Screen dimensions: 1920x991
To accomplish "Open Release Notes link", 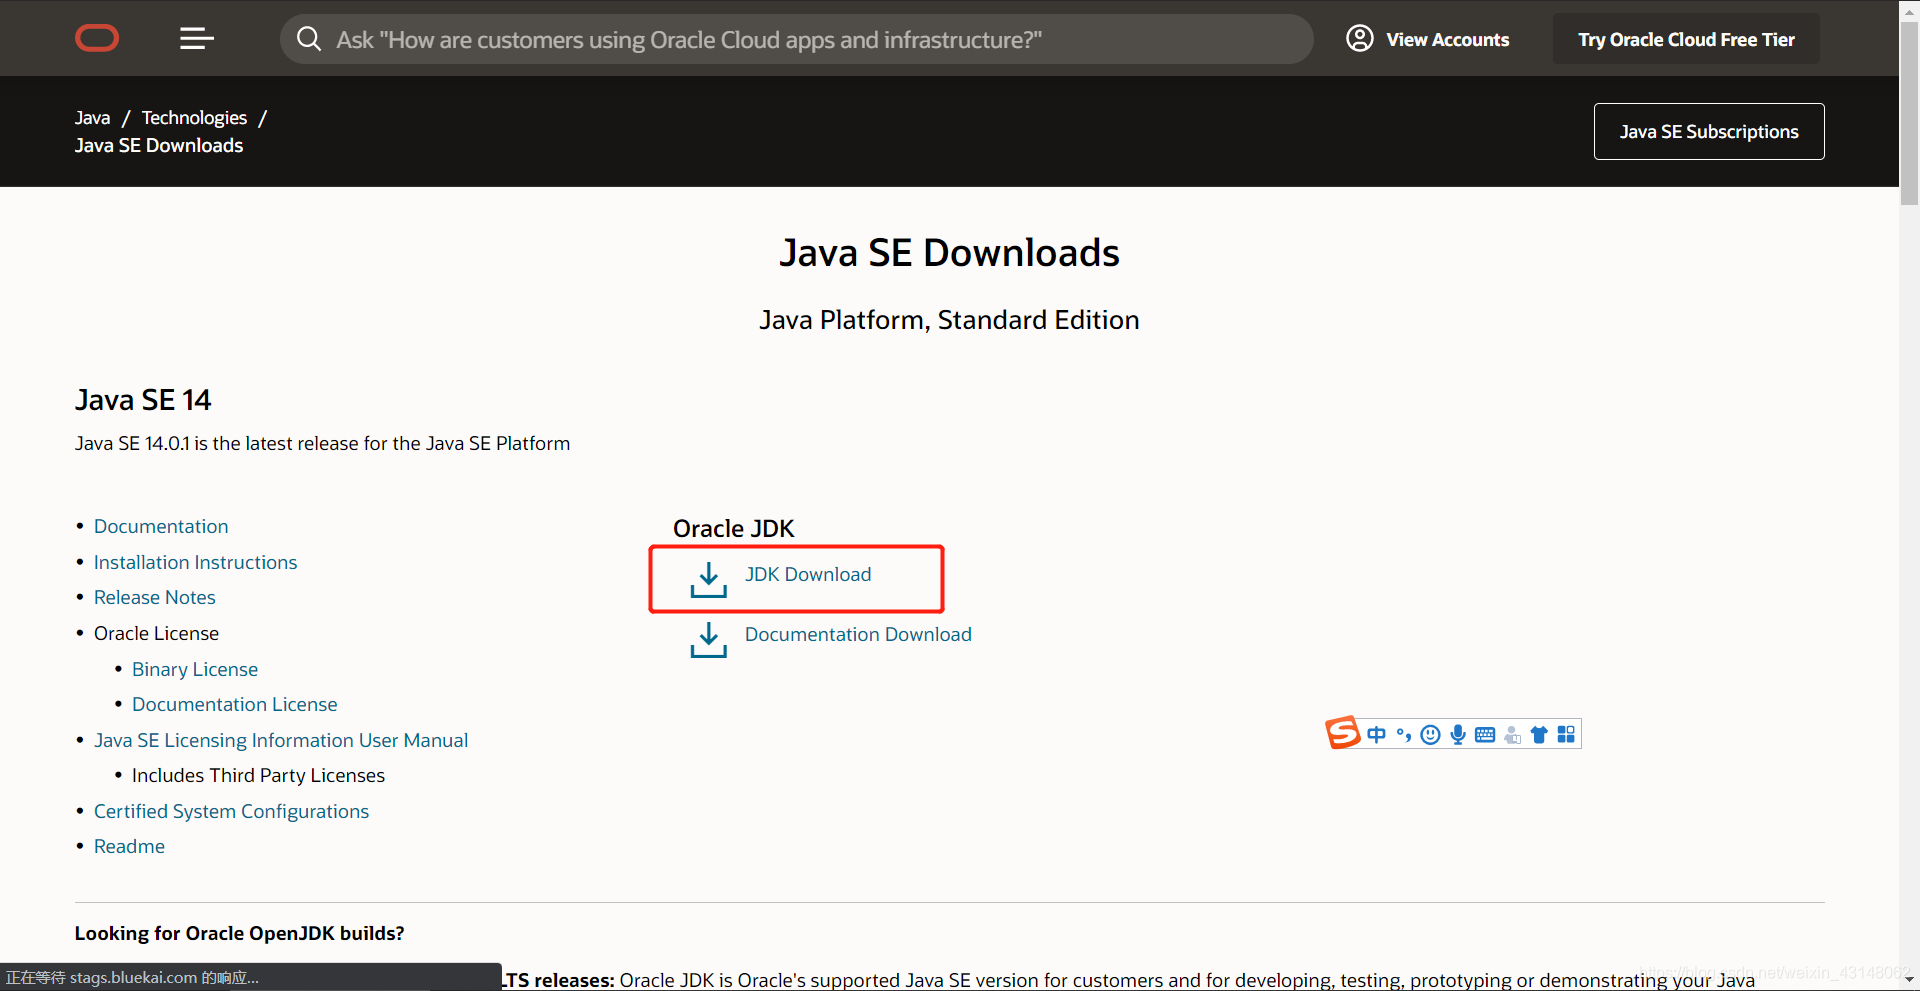I will pos(155,597).
